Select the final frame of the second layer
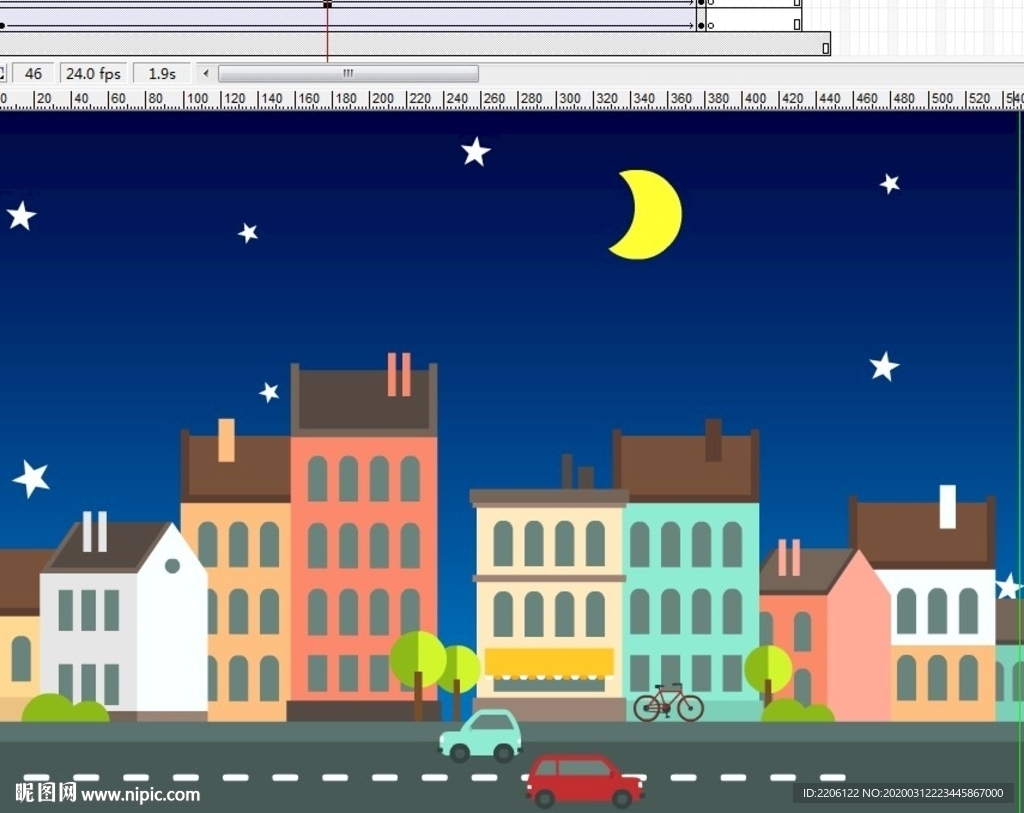The height and width of the screenshot is (813, 1024). click(x=797, y=25)
